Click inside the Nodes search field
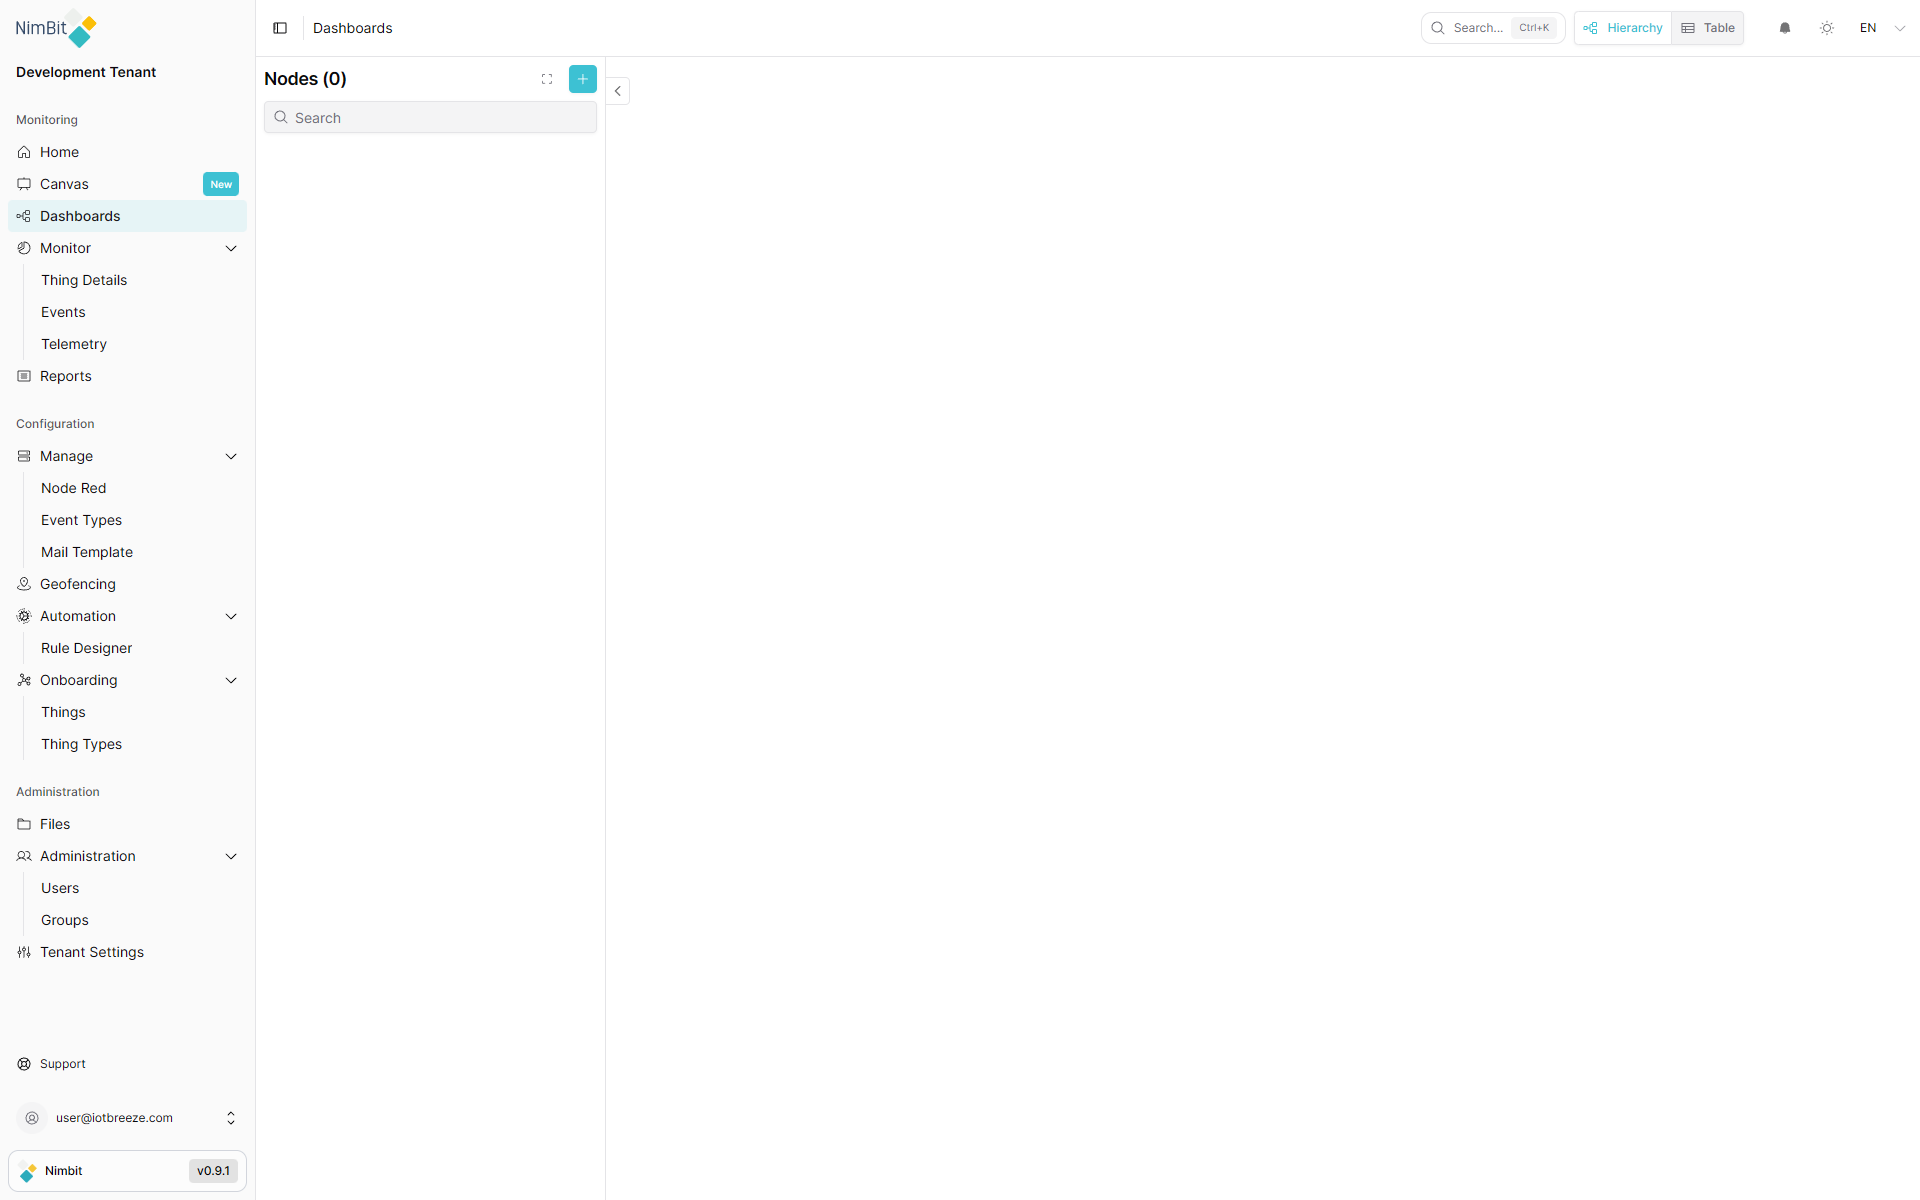This screenshot has height=1200, width=1920. [429, 117]
